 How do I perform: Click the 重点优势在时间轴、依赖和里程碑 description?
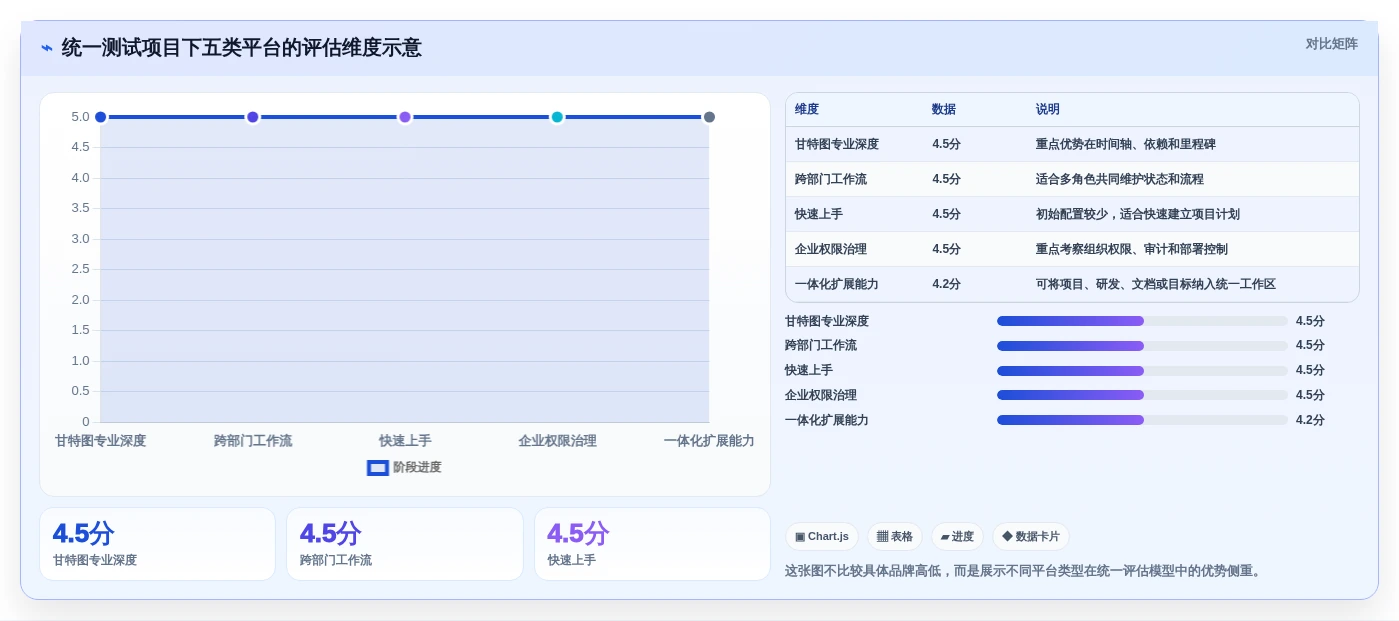click(1126, 144)
